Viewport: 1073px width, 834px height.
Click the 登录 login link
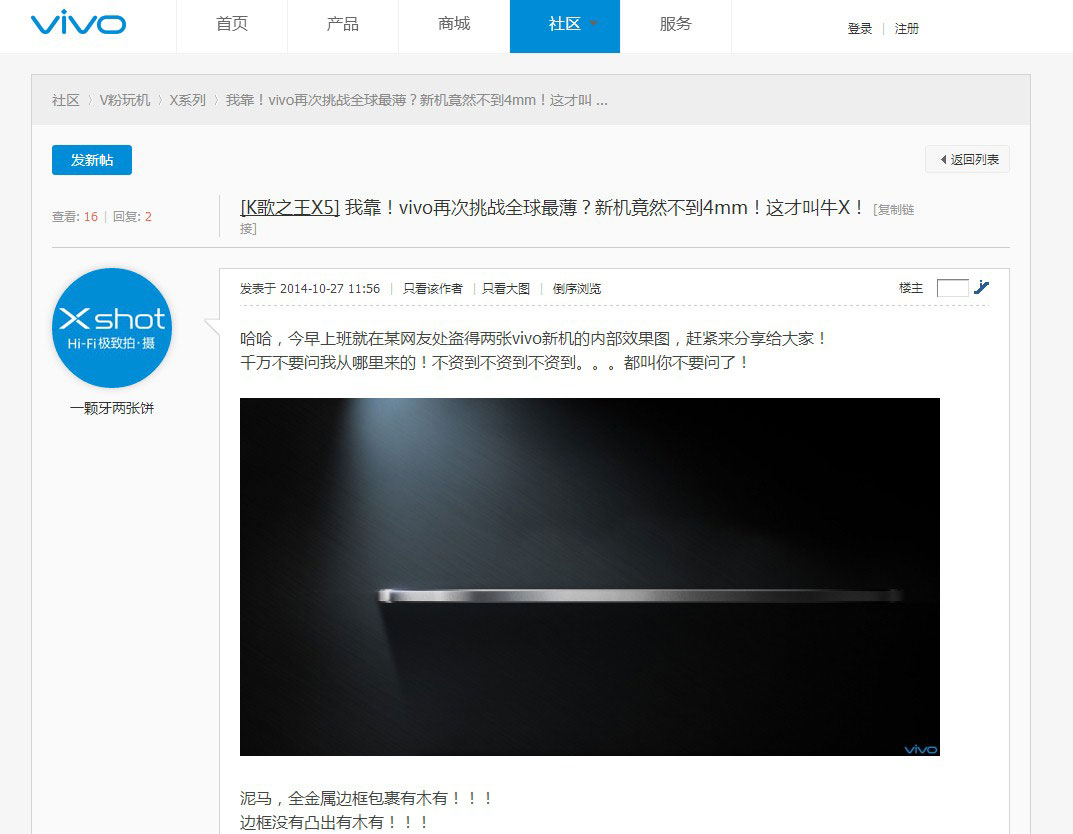[x=859, y=29]
